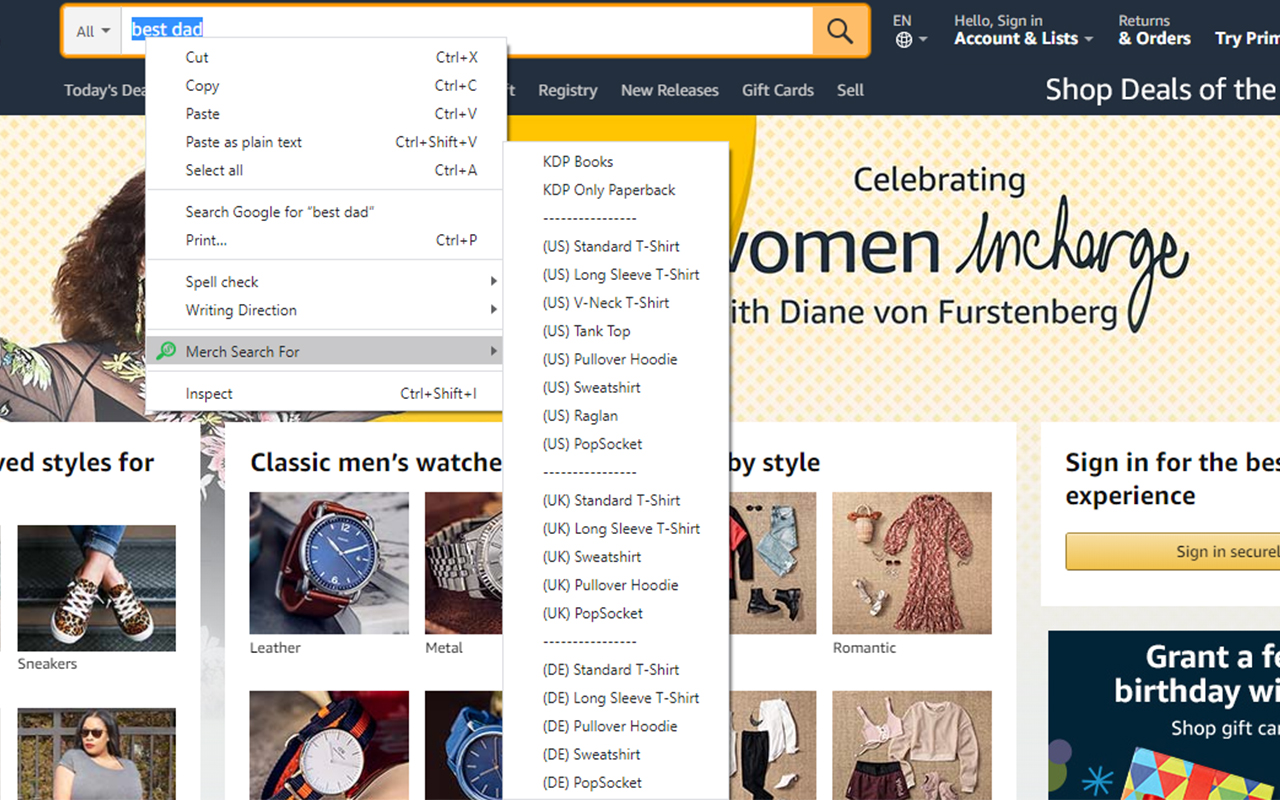Open the Leather watch thumbnail
This screenshot has height=800, width=1280.
tap(329, 563)
